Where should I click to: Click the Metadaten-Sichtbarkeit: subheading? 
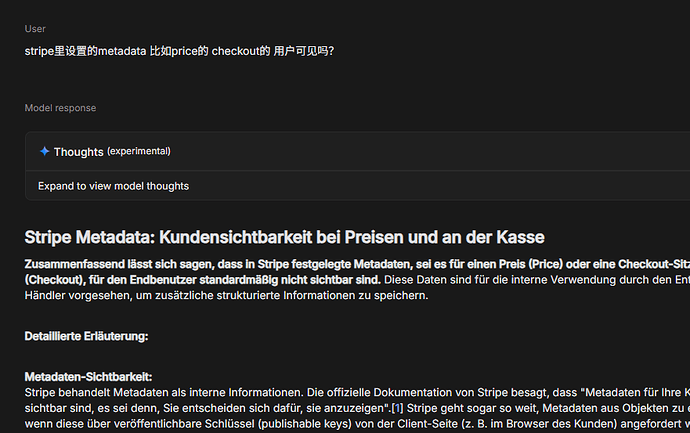pos(88,377)
